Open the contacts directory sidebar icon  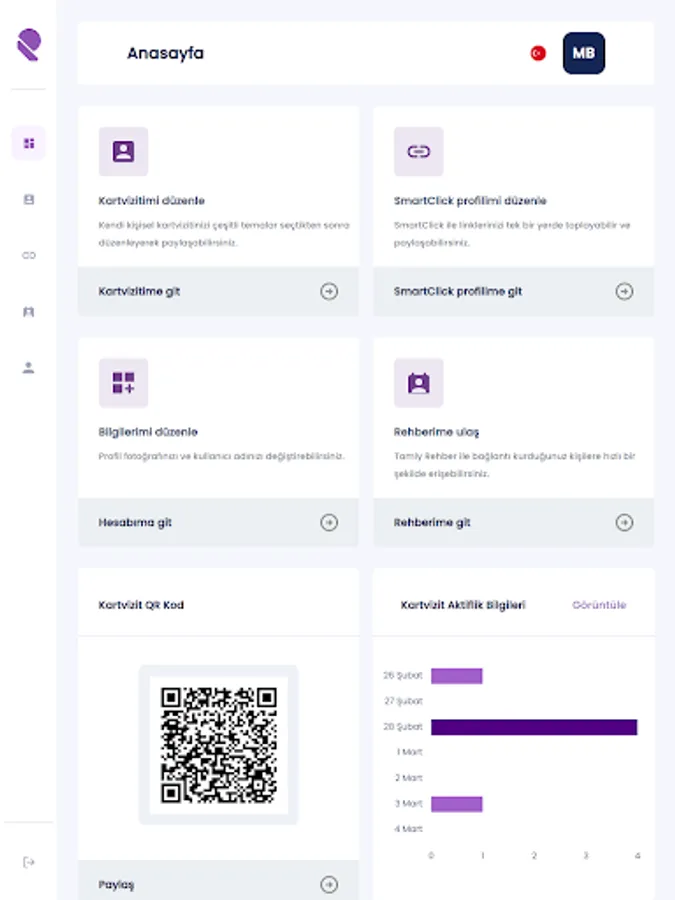(x=29, y=312)
